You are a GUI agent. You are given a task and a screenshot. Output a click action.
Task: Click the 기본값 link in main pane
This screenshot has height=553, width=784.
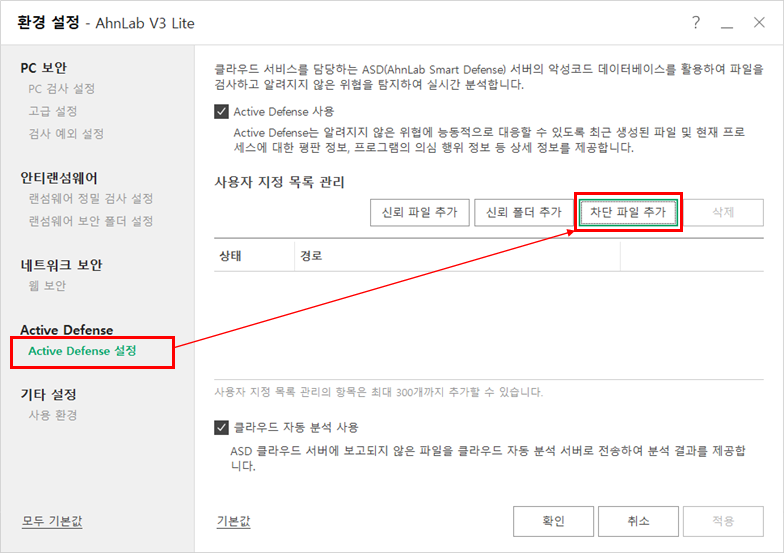tap(234, 522)
